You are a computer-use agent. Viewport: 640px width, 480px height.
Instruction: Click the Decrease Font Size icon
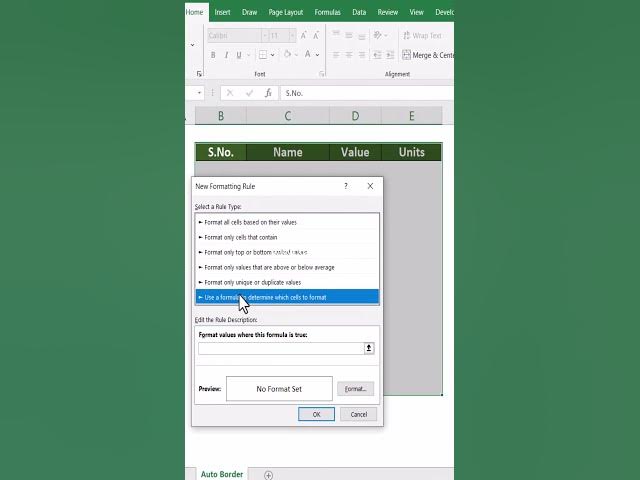316,36
